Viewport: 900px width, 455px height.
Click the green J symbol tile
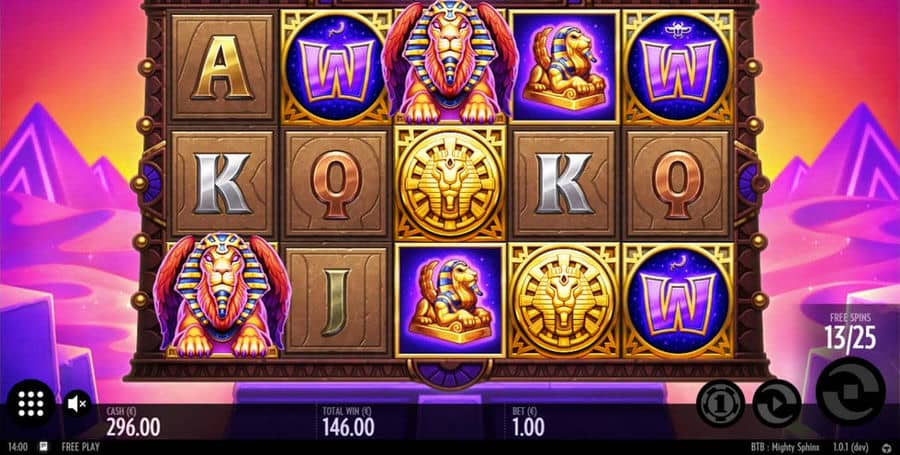336,300
